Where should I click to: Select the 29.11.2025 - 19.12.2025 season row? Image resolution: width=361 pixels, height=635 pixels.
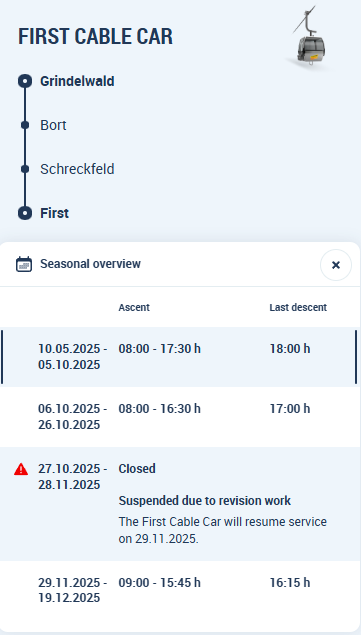click(180, 591)
